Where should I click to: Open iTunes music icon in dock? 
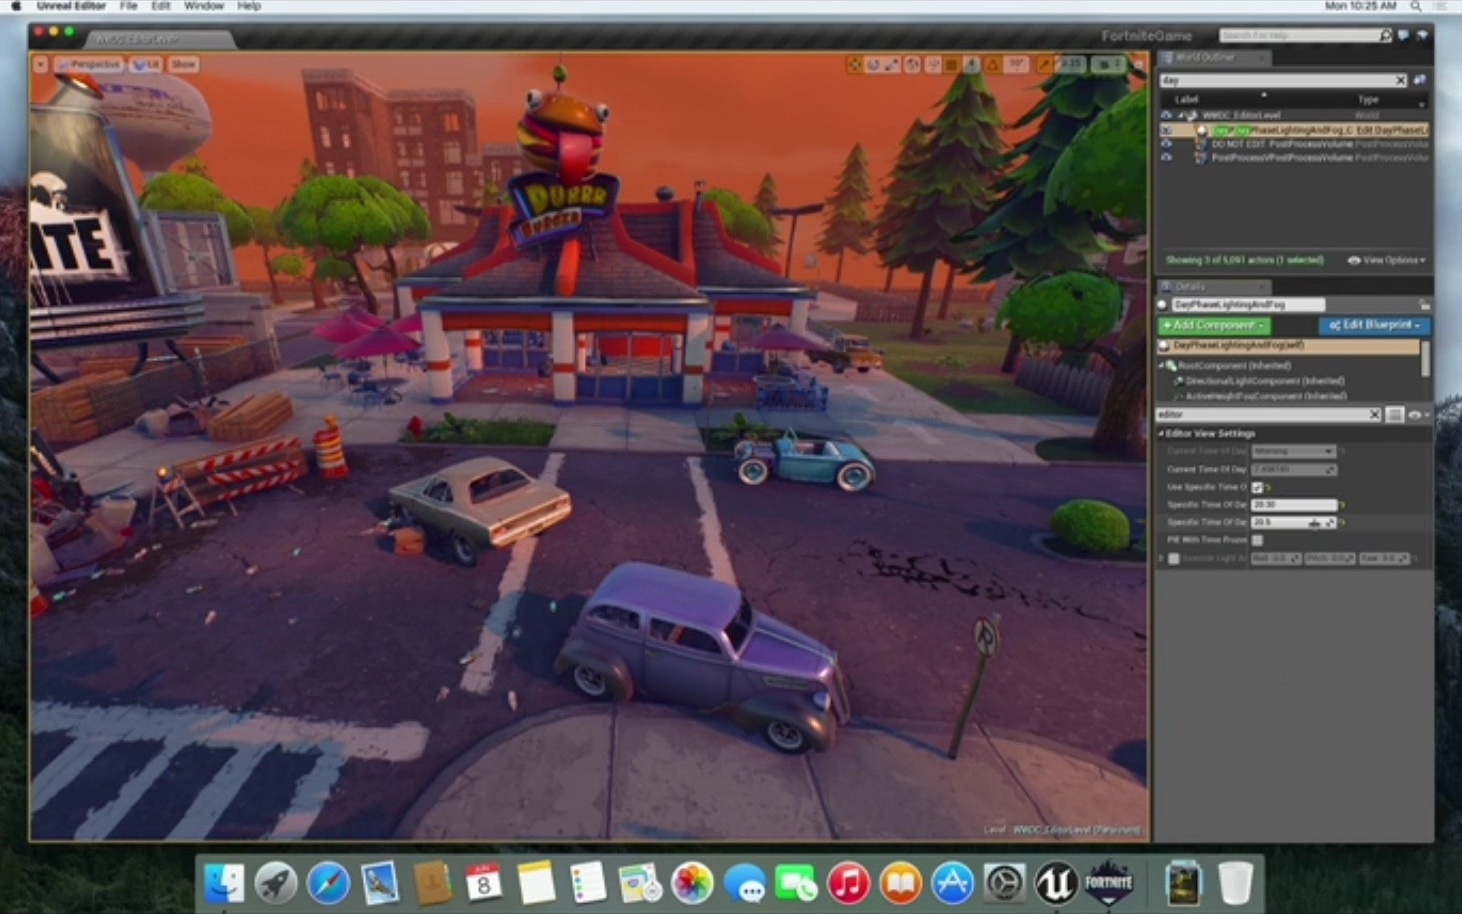(848, 883)
